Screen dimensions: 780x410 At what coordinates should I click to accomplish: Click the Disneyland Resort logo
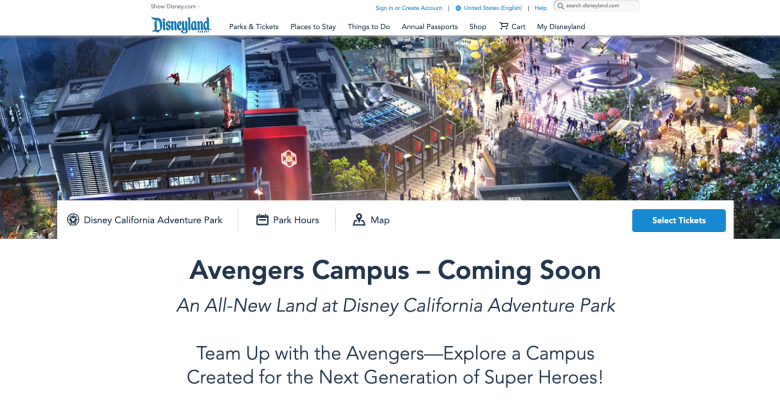coord(181,25)
